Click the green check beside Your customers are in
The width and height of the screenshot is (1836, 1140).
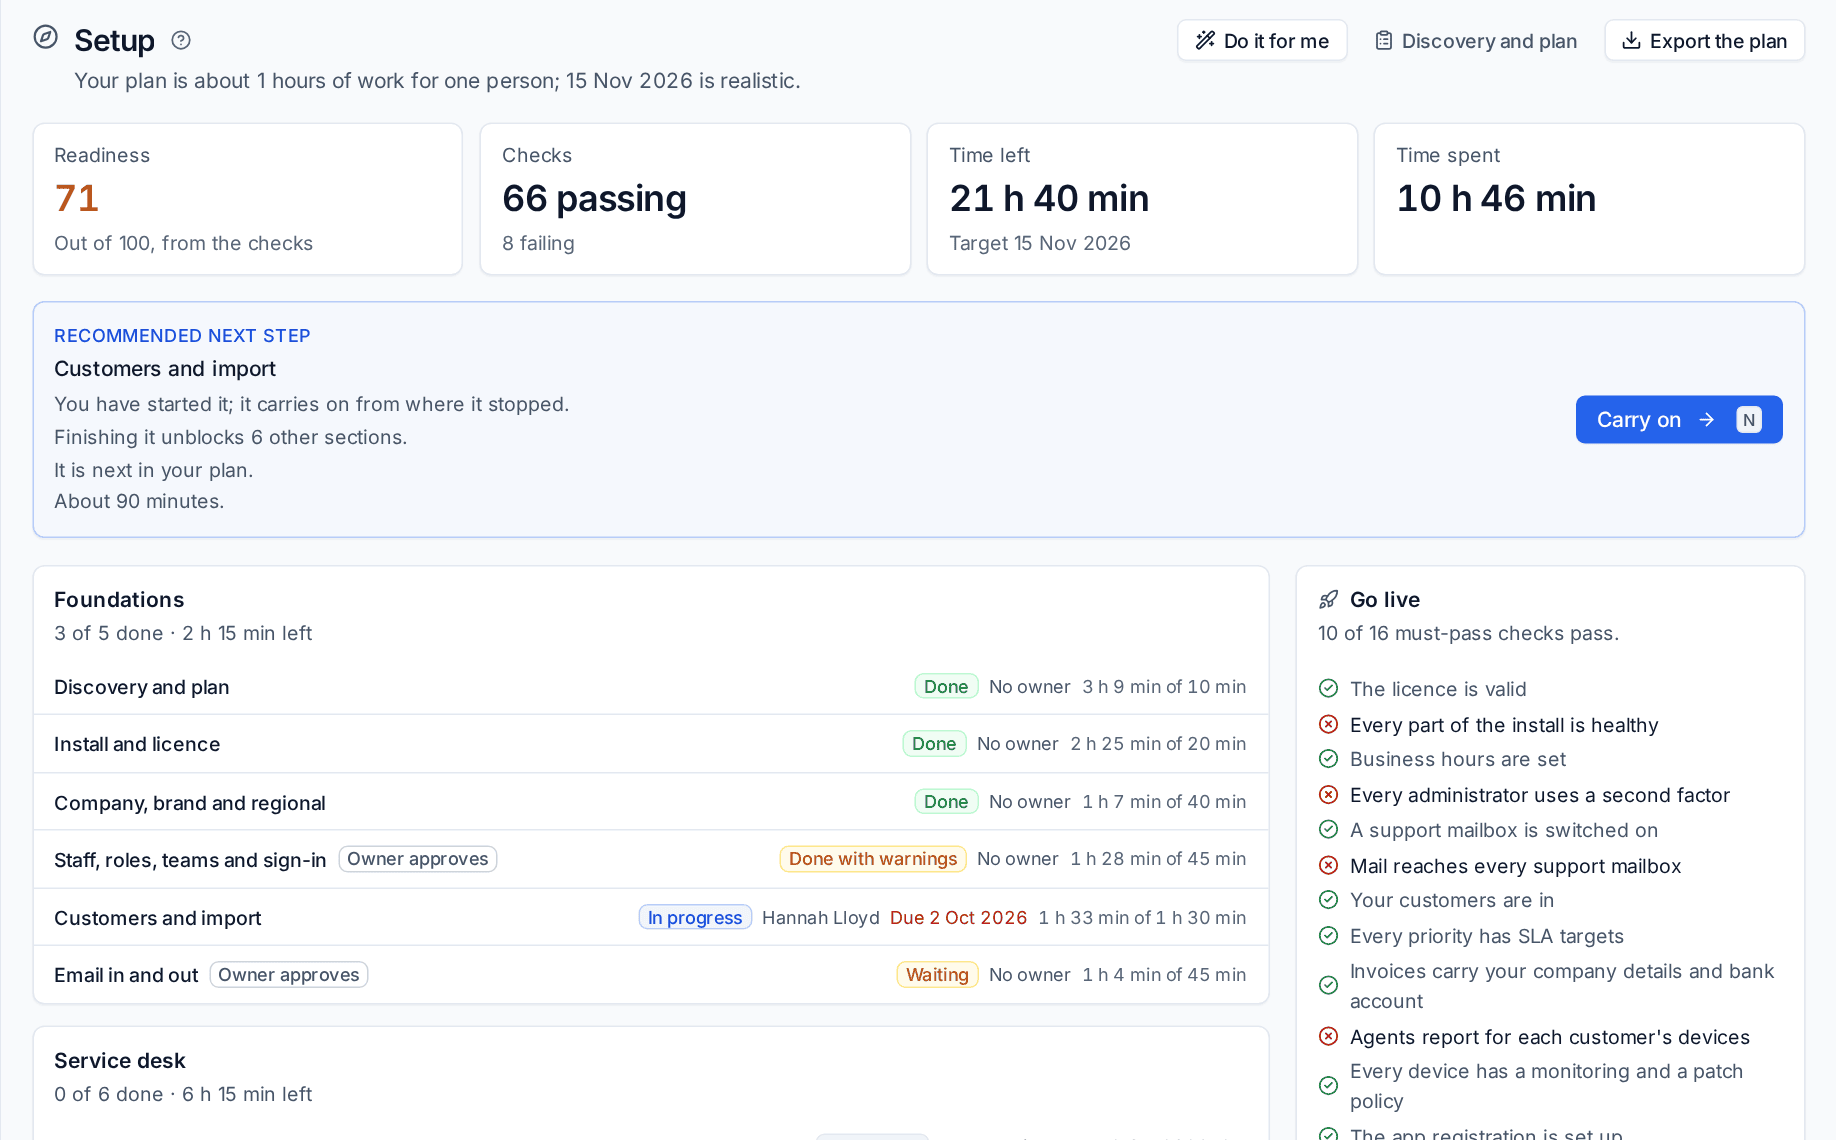click(x=1328, y=900)
